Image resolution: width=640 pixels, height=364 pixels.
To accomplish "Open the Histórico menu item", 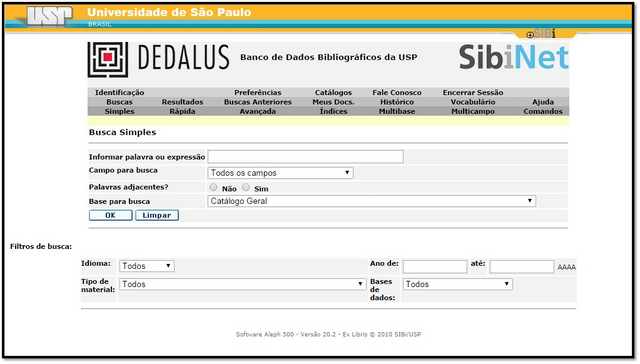I will (x=397, y=102).
